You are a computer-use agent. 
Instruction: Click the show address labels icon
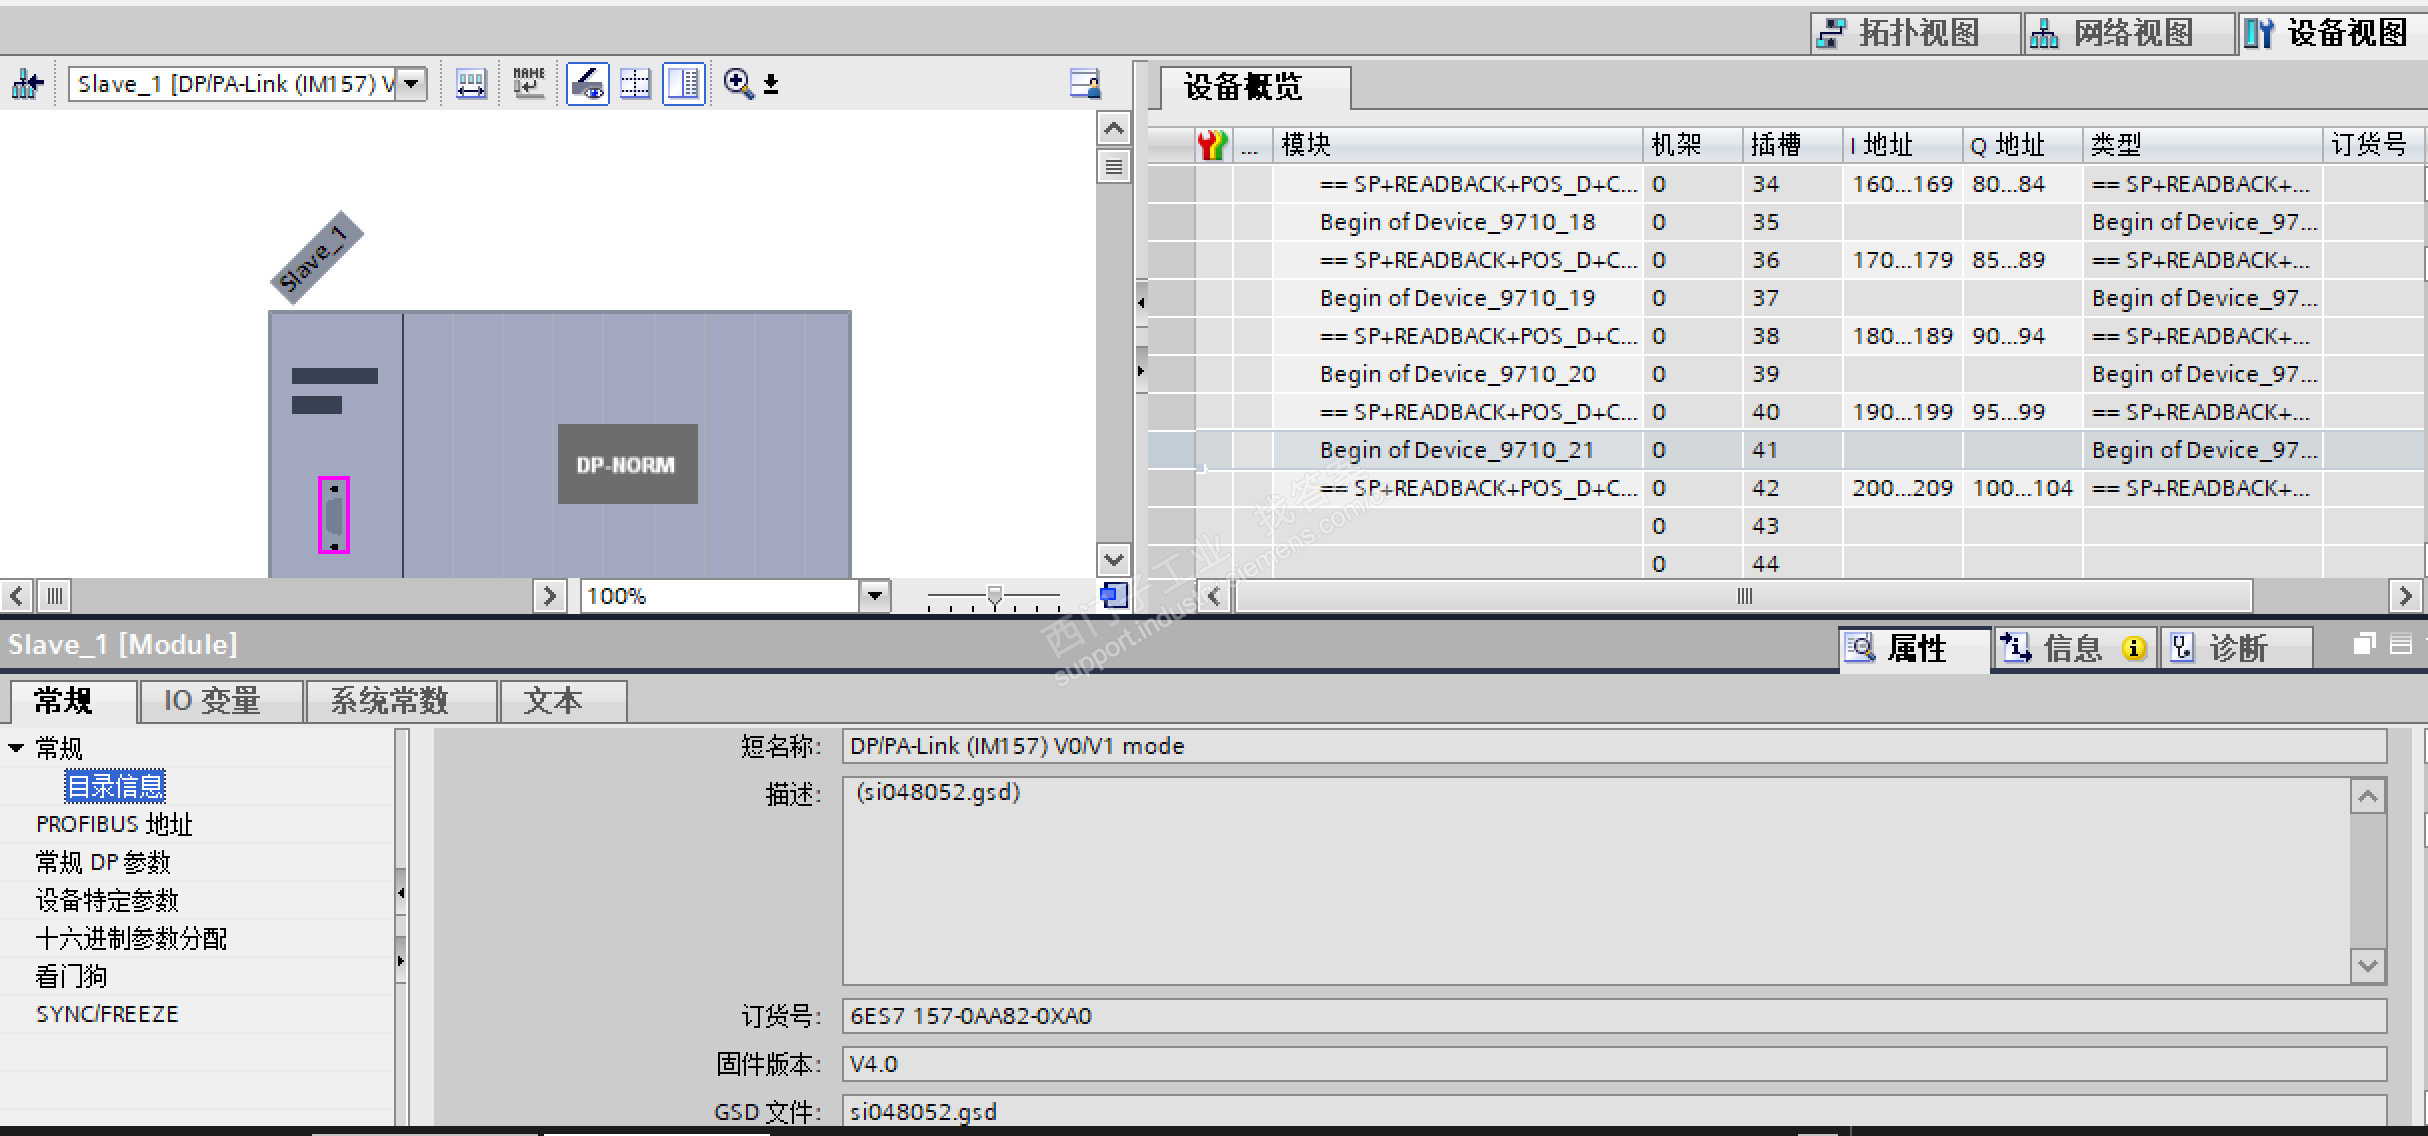tap(471, 84)
